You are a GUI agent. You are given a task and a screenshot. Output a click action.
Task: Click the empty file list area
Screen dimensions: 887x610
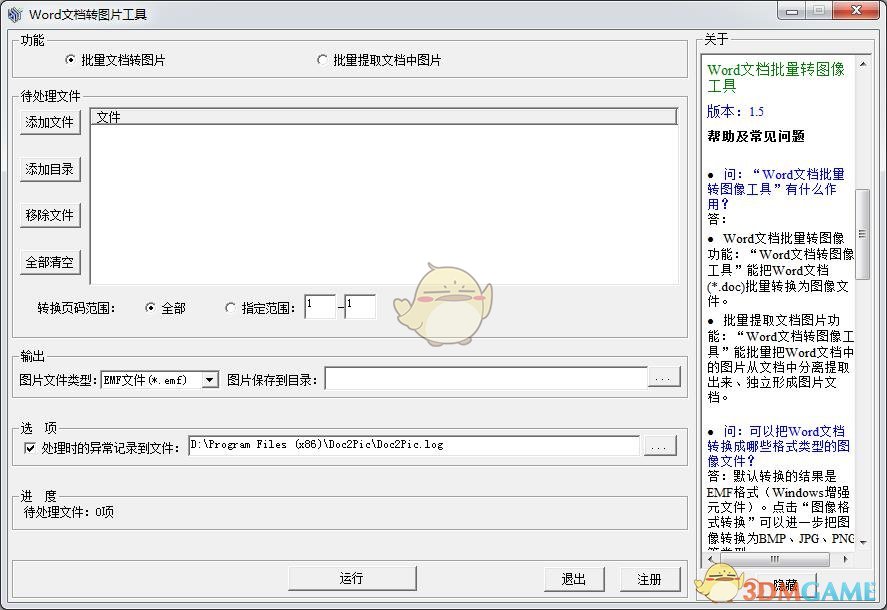[384, 204]
